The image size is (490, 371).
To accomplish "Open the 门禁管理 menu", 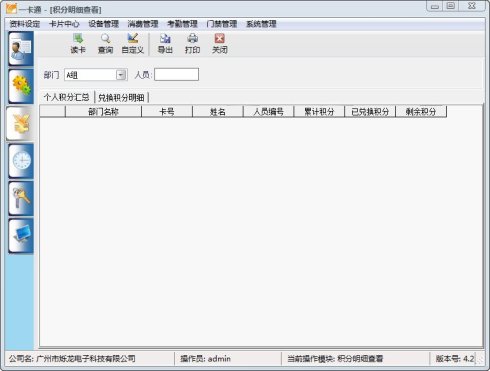I will point(221,24).
